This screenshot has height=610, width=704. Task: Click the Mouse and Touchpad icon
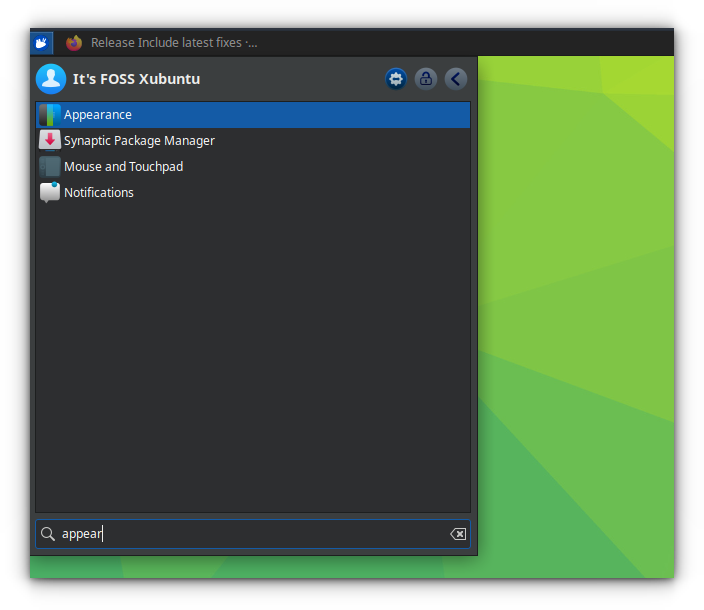pos(49,167)
